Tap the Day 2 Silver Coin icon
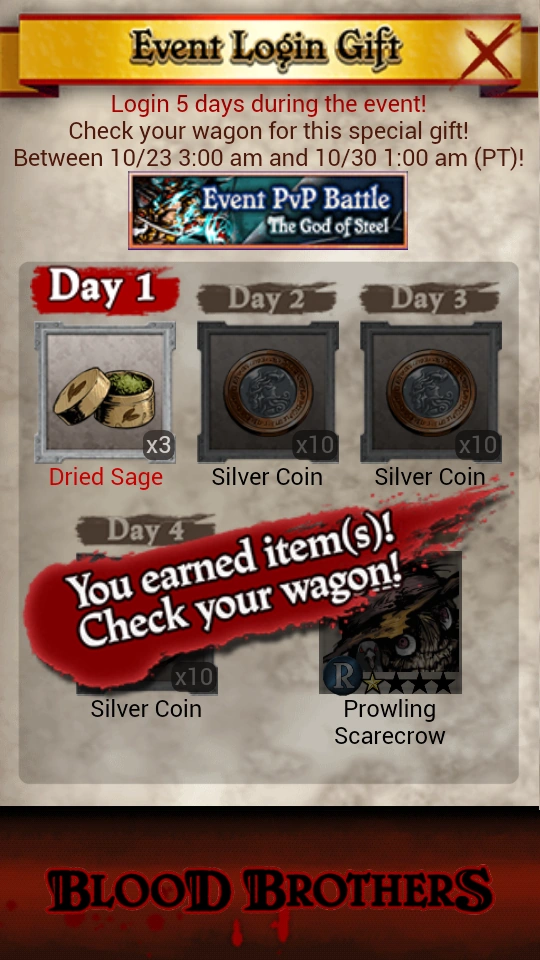 coord(268,392)
